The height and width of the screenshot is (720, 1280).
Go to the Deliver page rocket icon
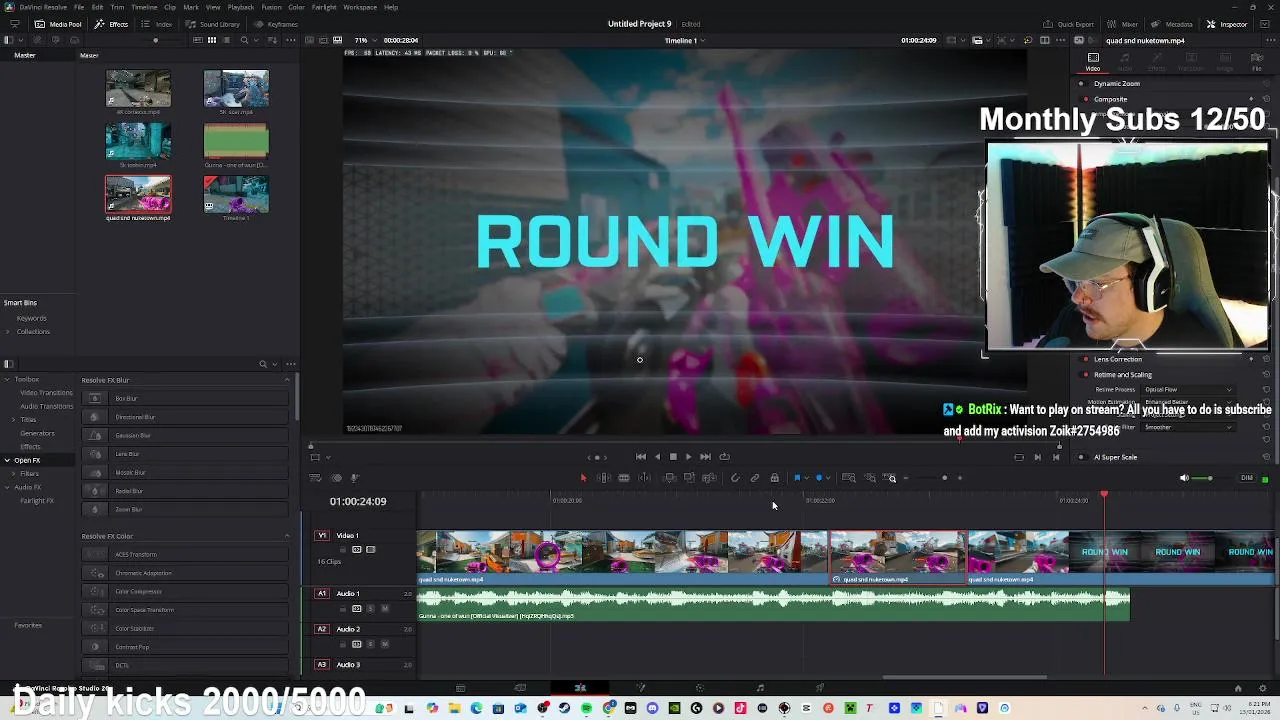point(820,688)
